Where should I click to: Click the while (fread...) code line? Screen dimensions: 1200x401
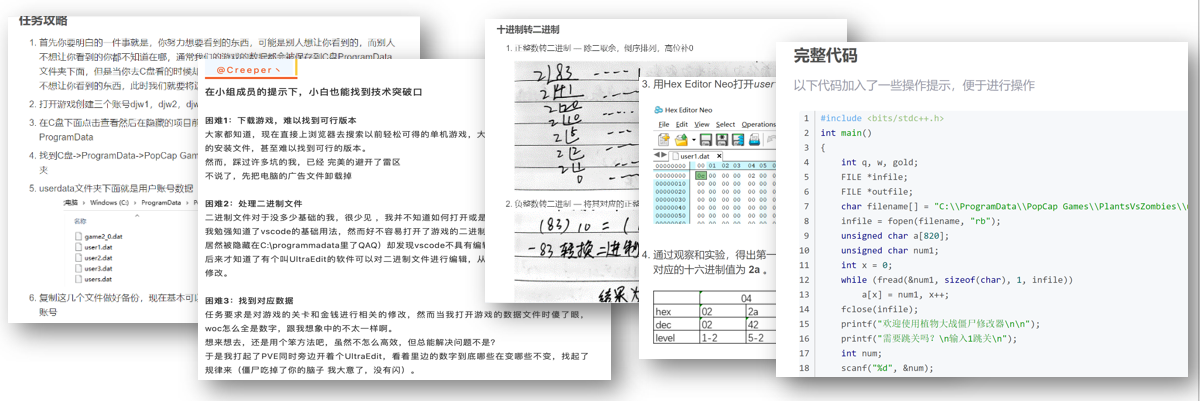pos(958,280)
